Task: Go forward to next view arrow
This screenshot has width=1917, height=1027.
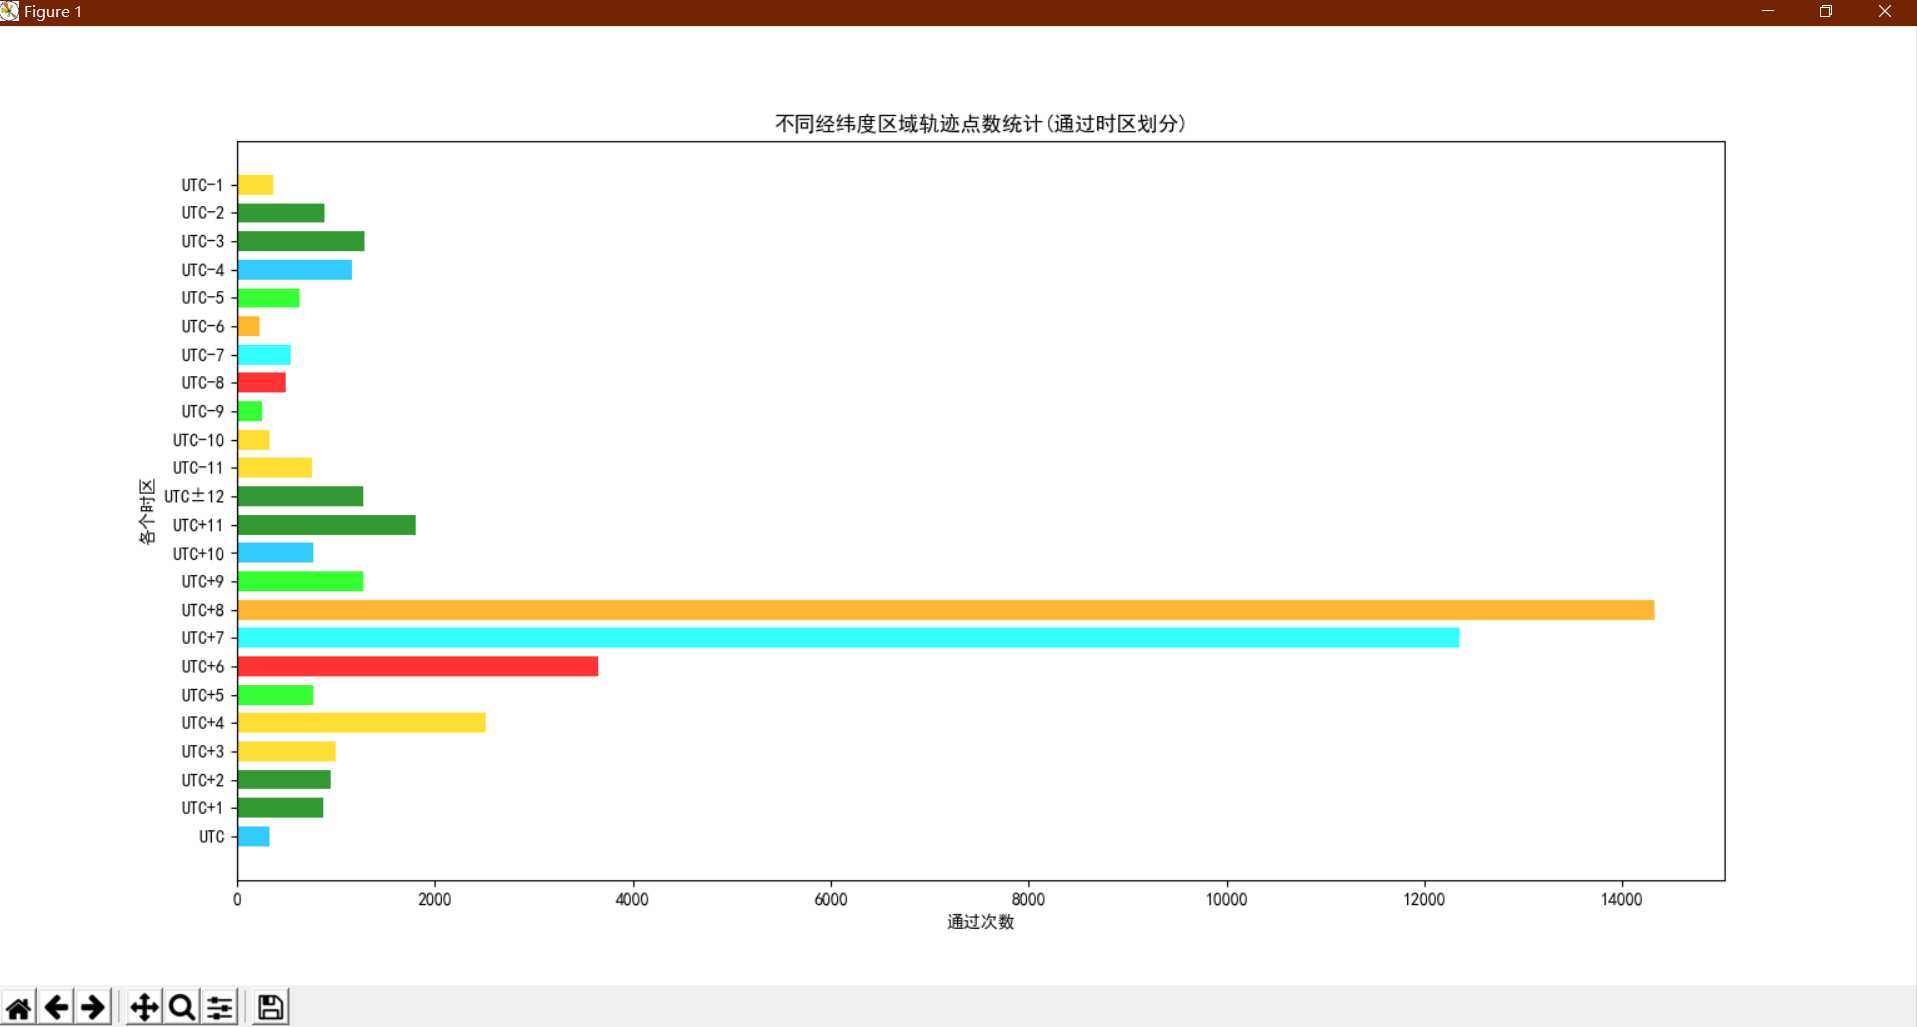Action: pos(94,1007)
